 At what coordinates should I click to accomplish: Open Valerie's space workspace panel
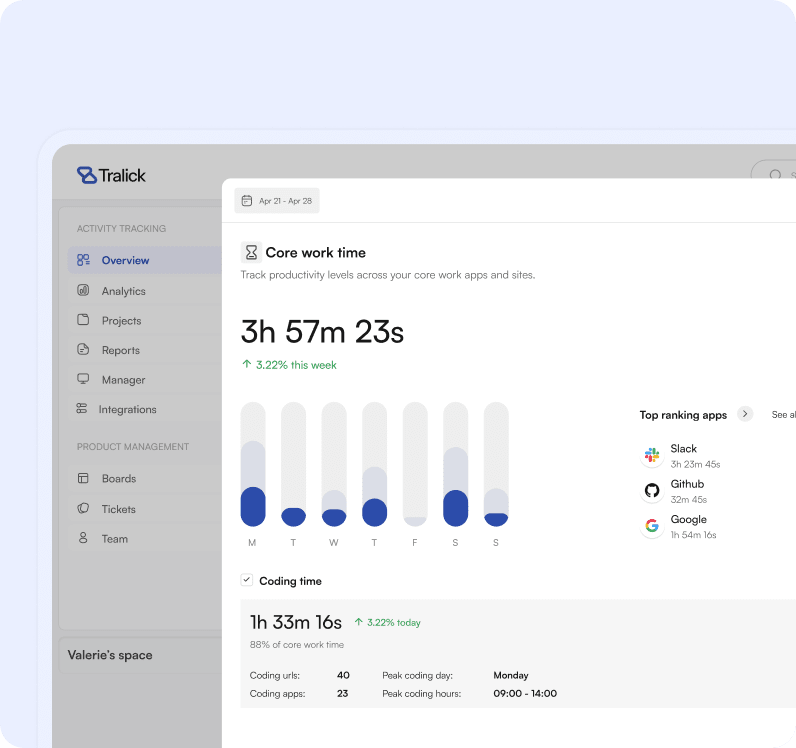click(139, 655)
